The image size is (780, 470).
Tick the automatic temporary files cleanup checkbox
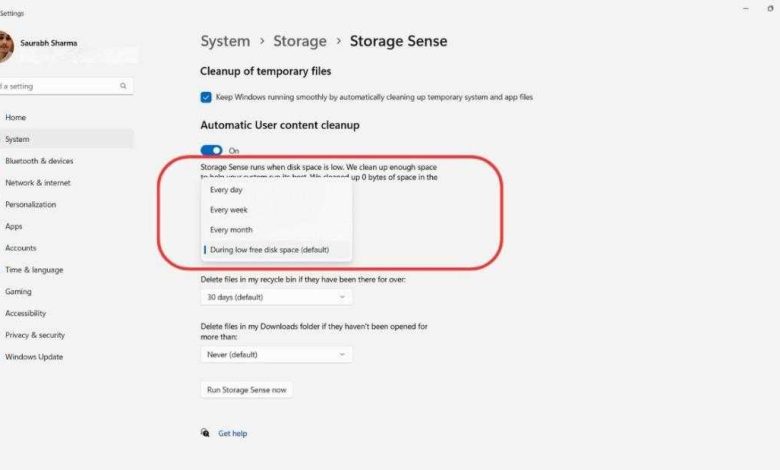tap(206, 97)
